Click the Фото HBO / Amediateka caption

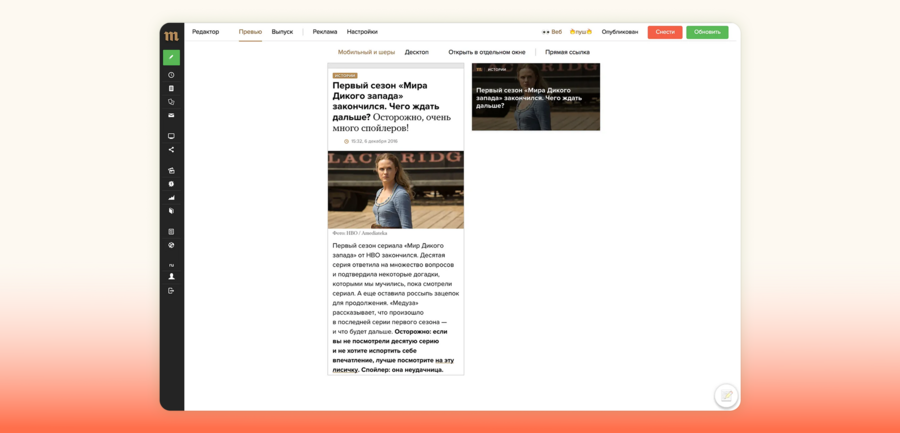359,233
